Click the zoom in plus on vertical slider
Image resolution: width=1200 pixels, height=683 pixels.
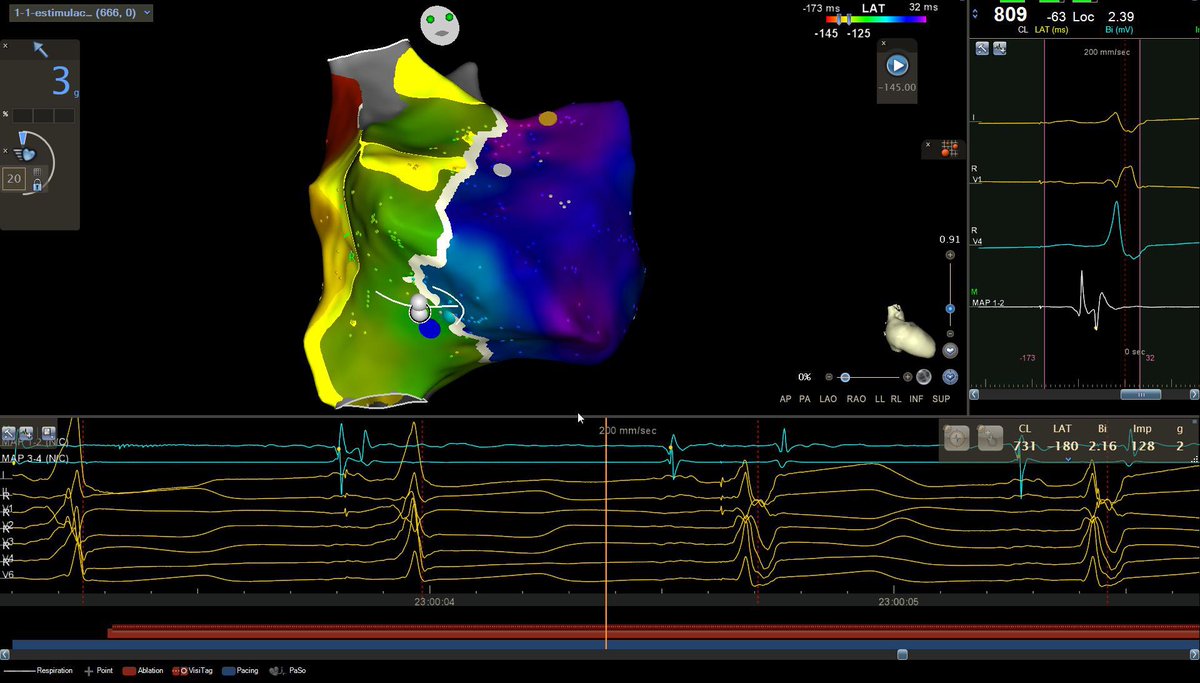[950, 254]
